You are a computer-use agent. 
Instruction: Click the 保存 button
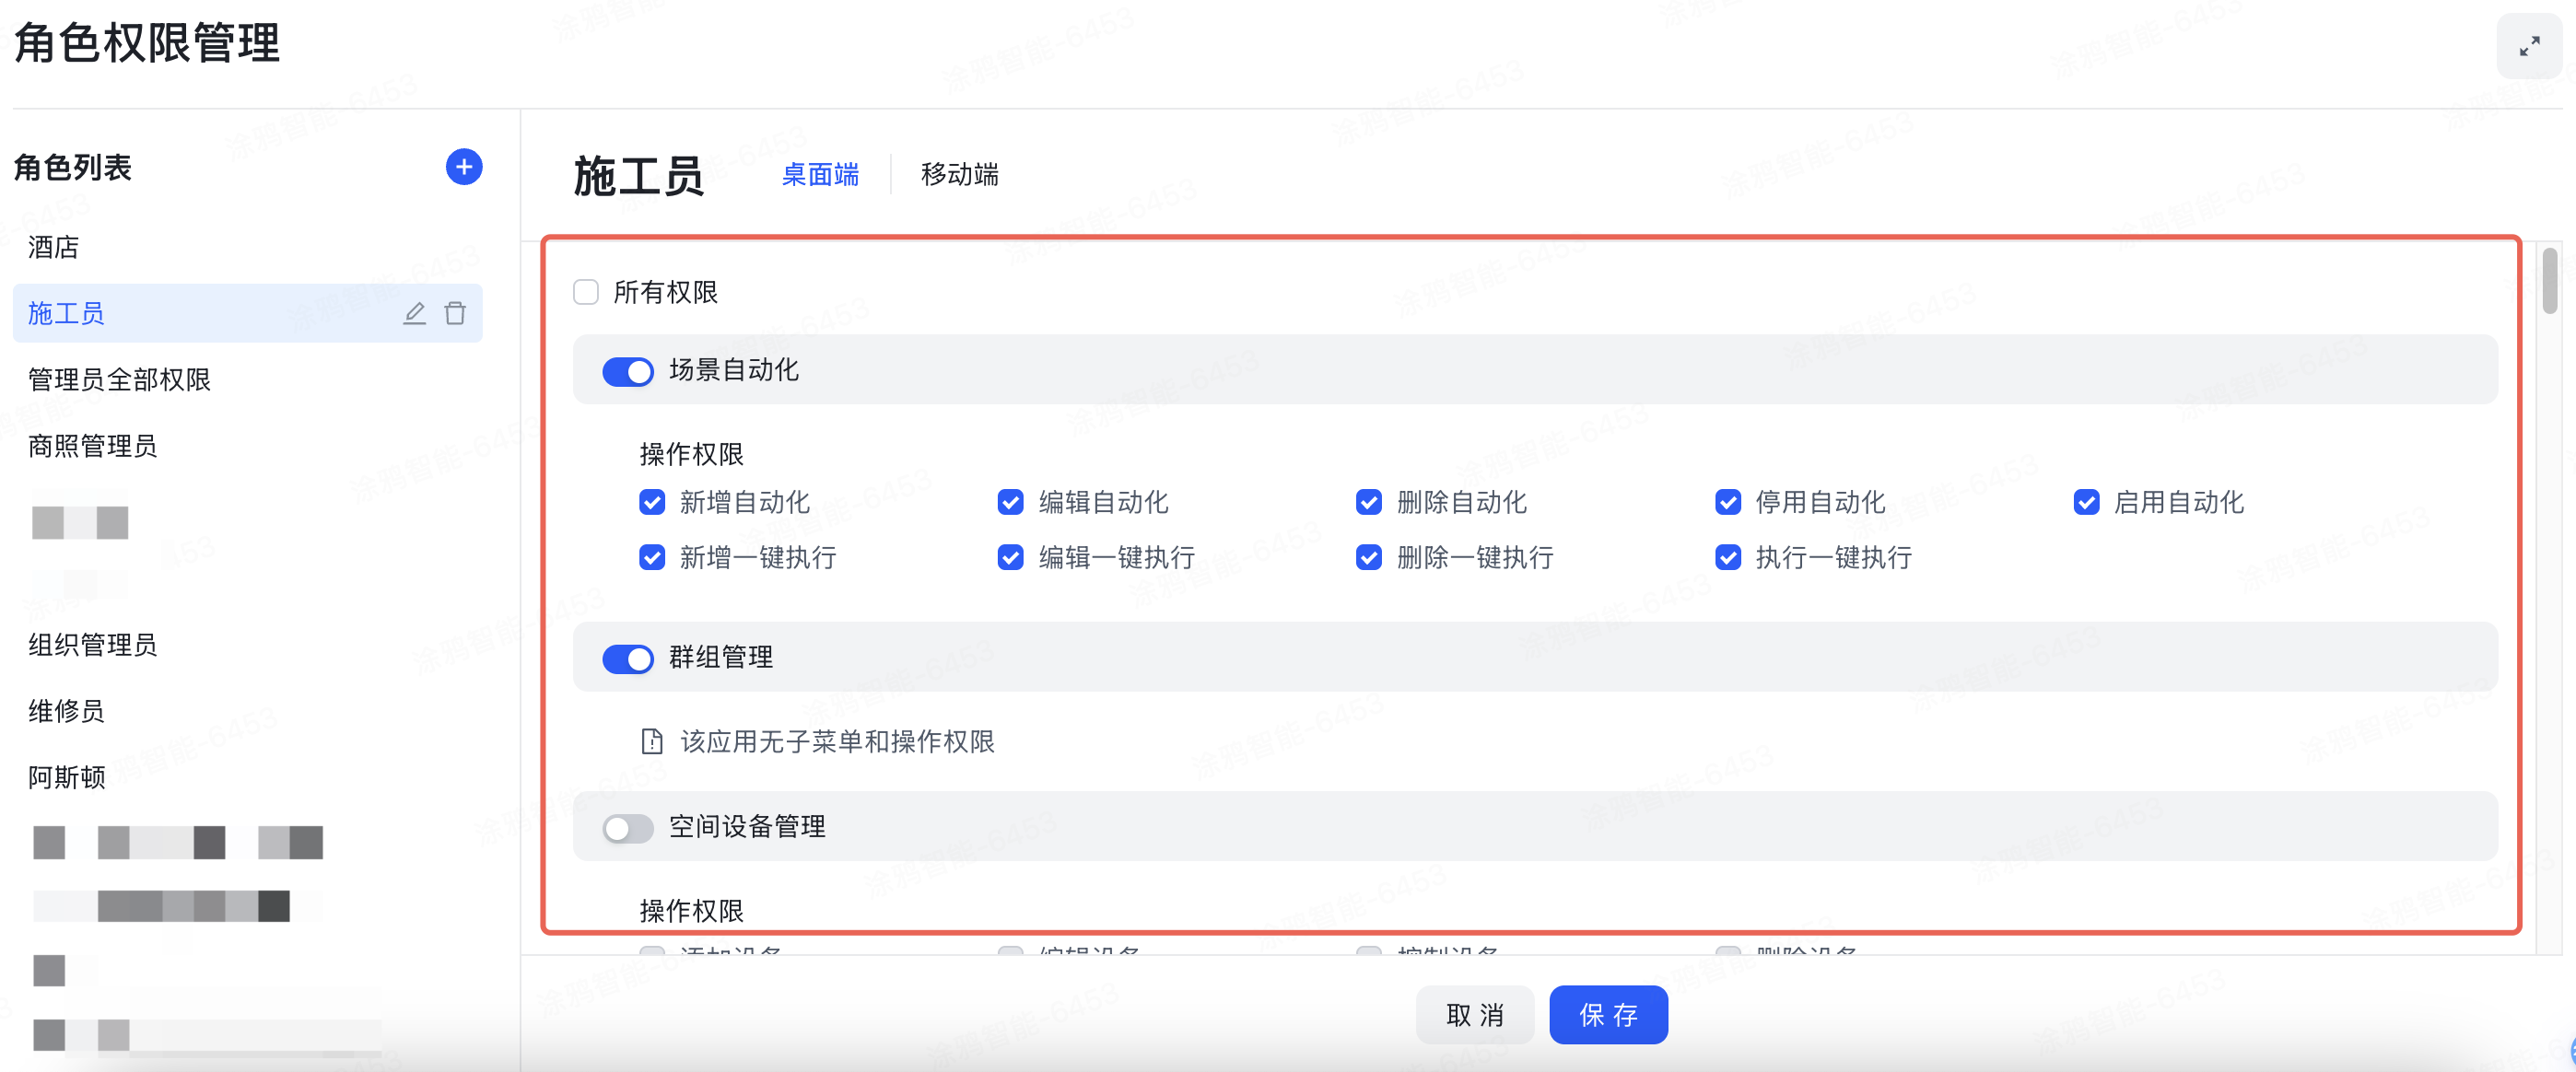[1608, 1014]
